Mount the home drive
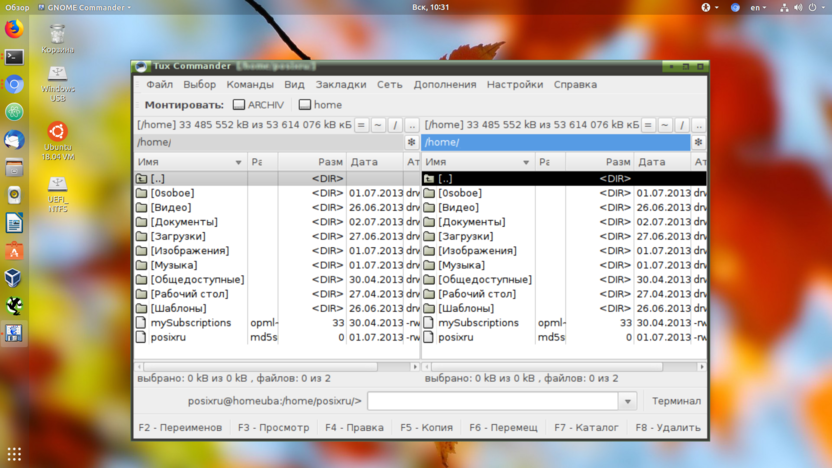Image resolution: width=832 pixels, height=468 pixels. tap(320, 105)
